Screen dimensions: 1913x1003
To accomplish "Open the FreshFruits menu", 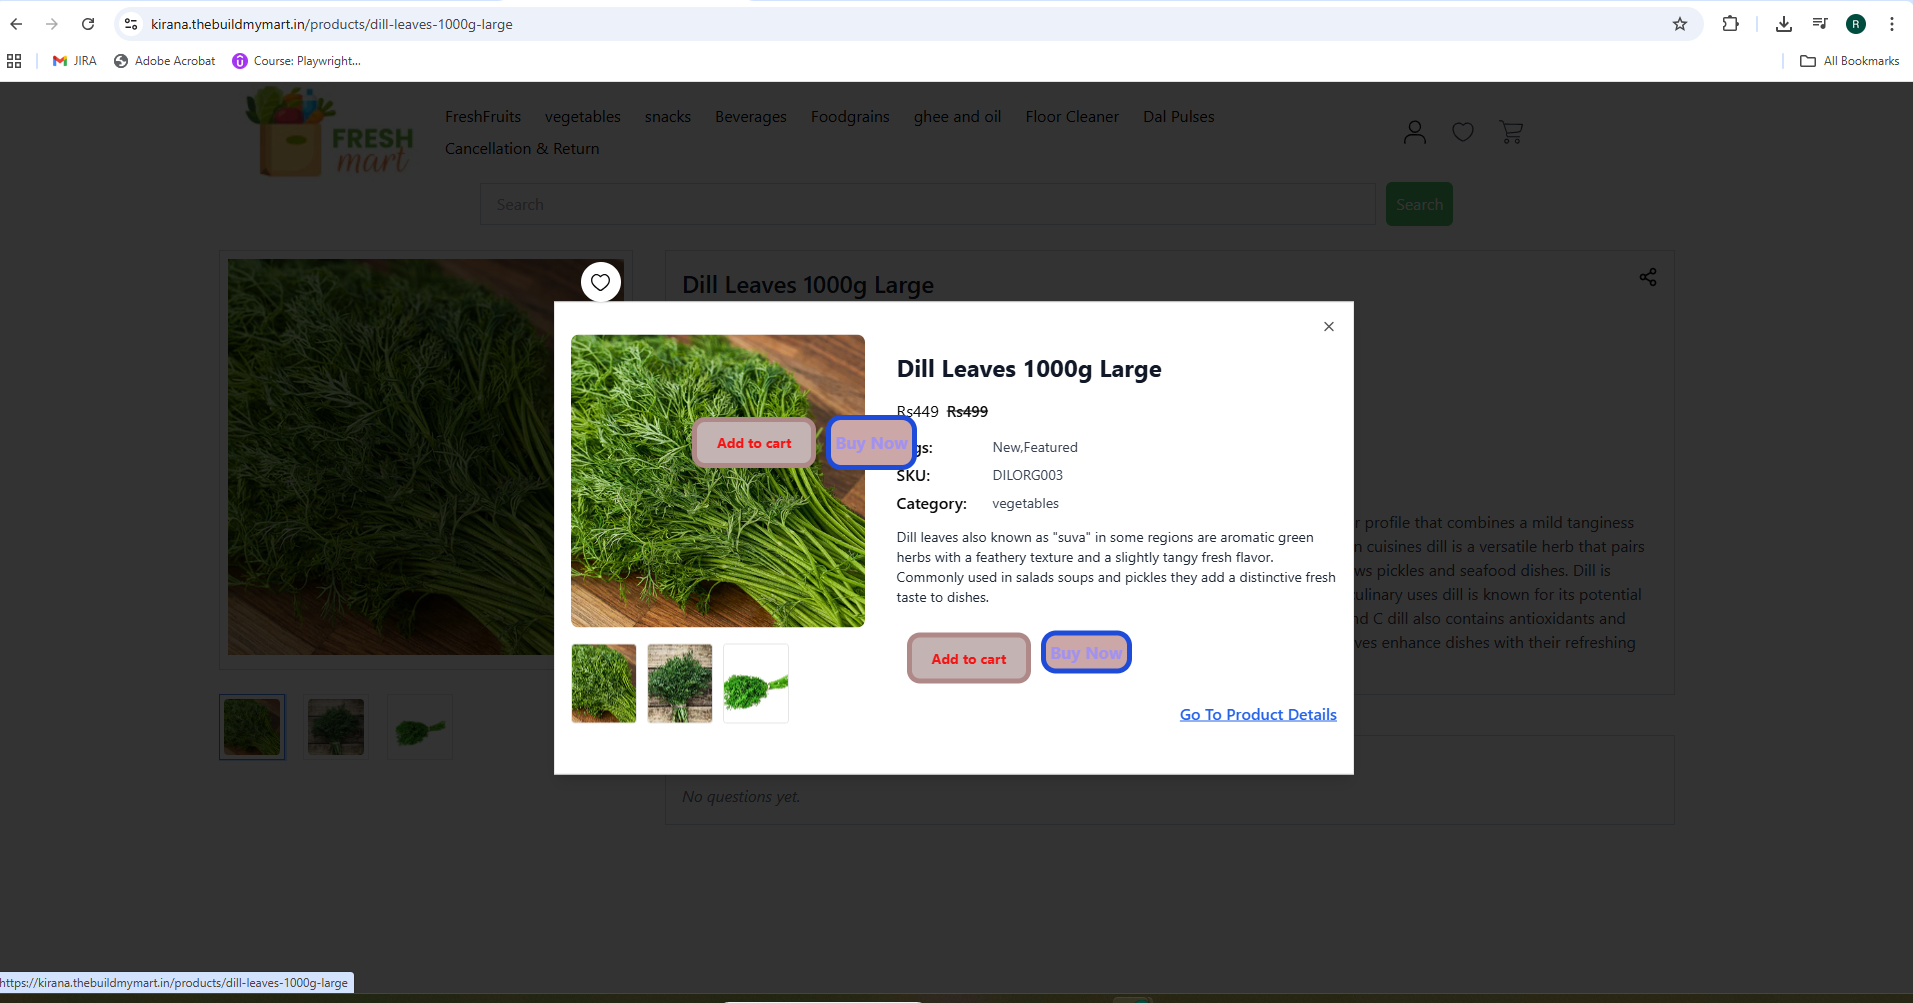I will tap(483, 117).
